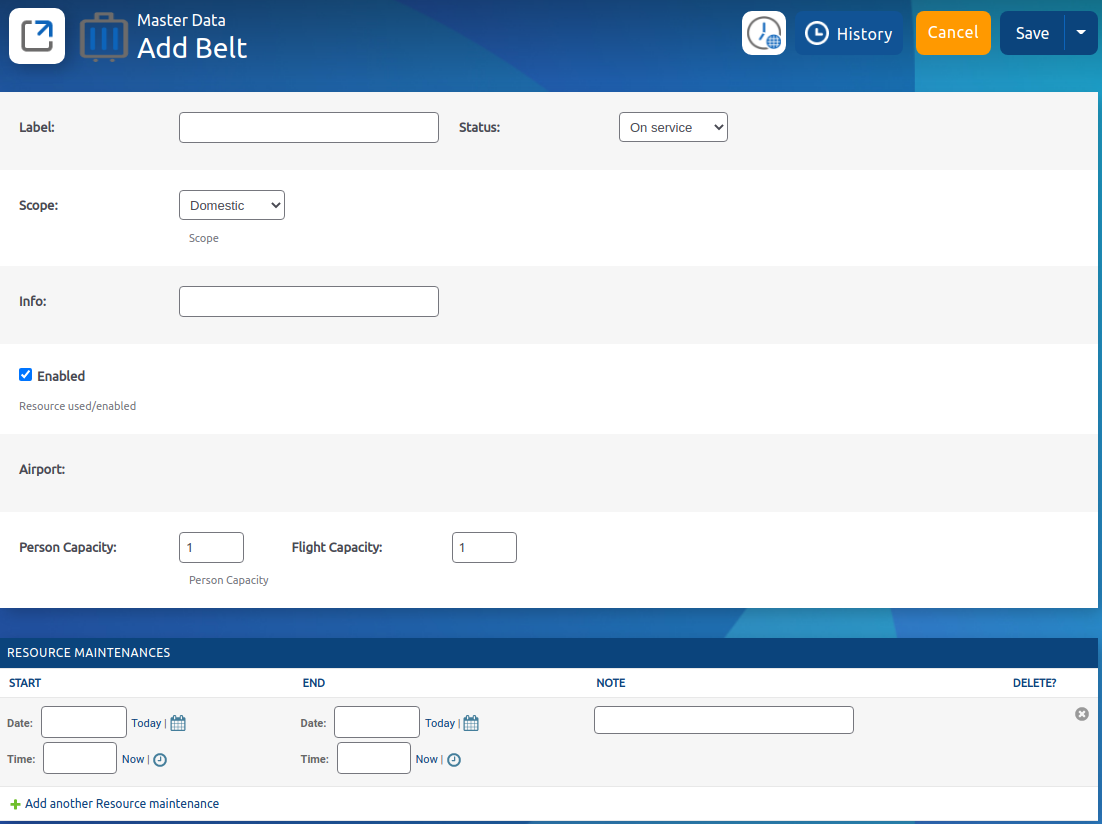Screen dimensions: 1102x824
Task: Click the Flight Capacity input field
Action: [484, 548]
